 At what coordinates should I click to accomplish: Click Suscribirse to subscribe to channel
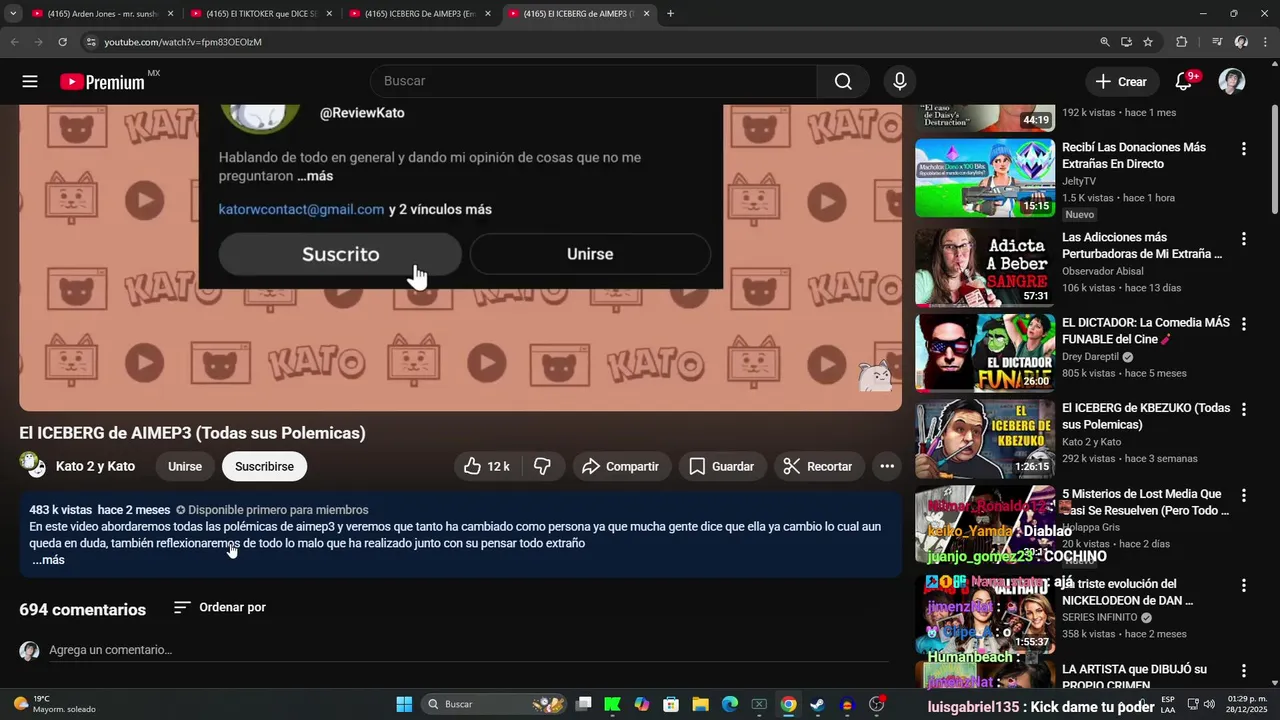(264, 466)
